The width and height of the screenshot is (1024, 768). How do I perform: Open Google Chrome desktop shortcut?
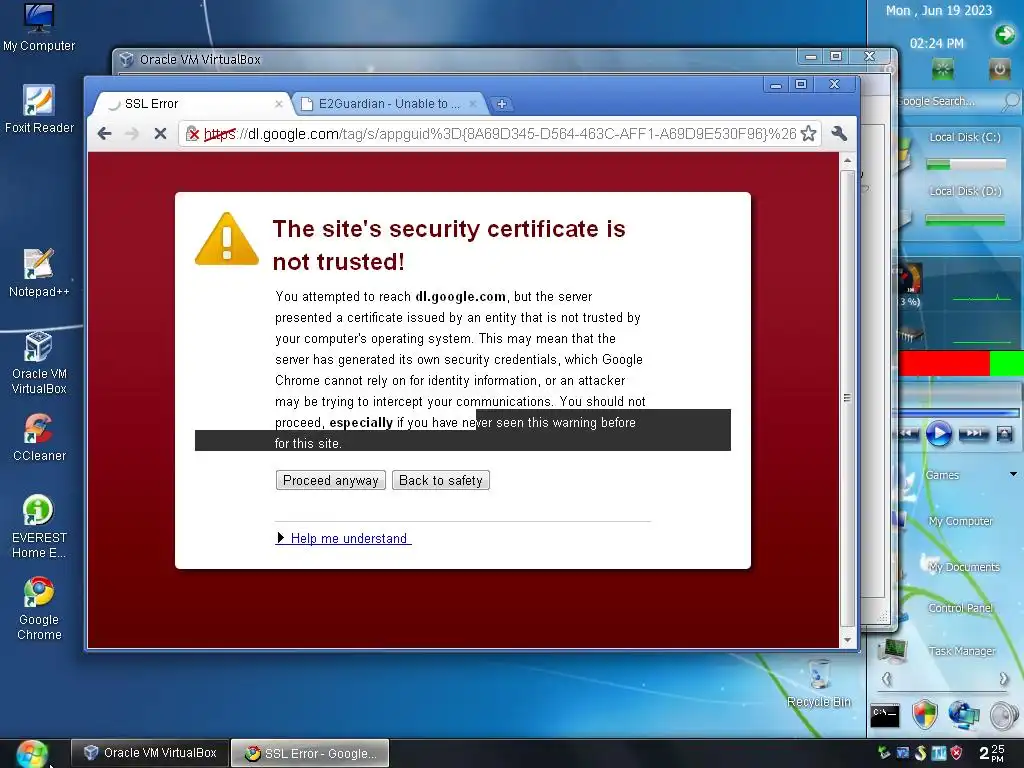coord(39,609)
